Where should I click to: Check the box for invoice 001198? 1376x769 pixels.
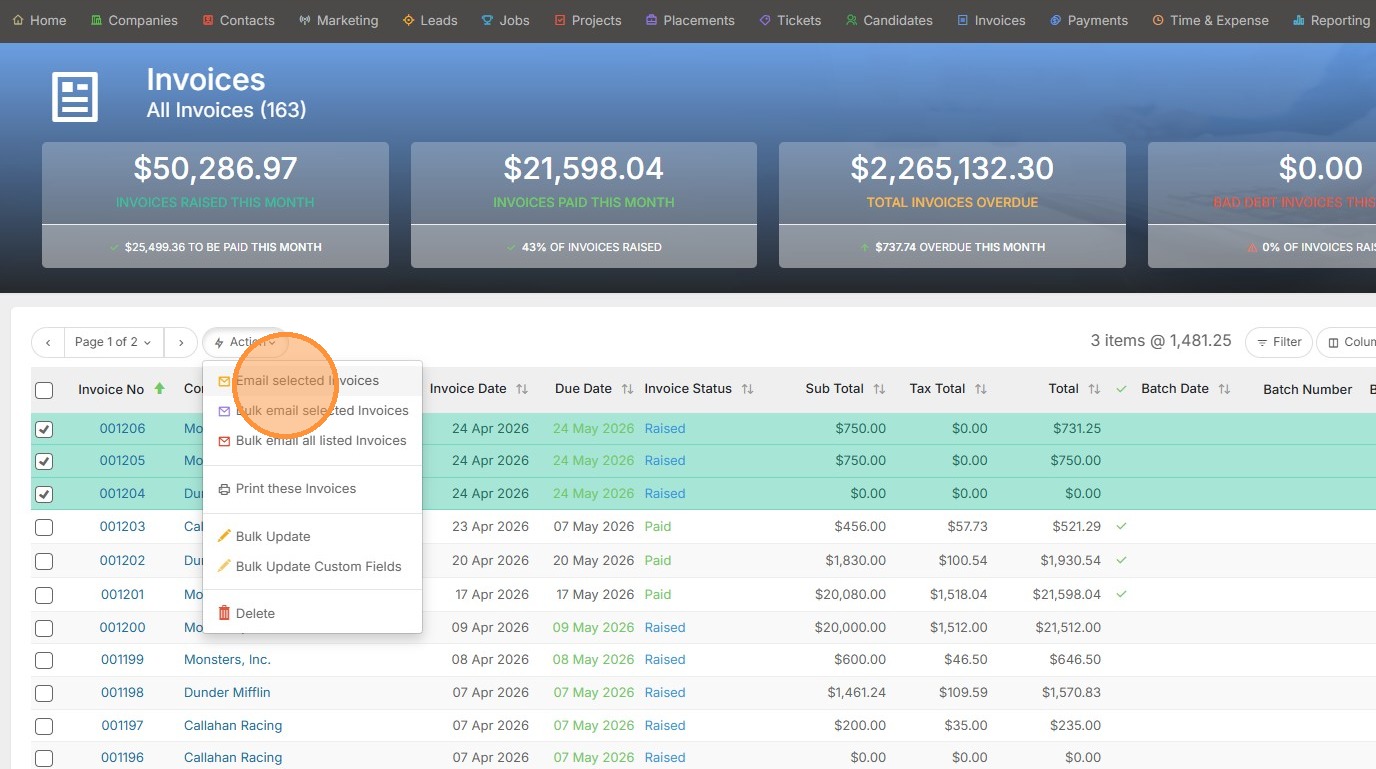tap(44, 693)
